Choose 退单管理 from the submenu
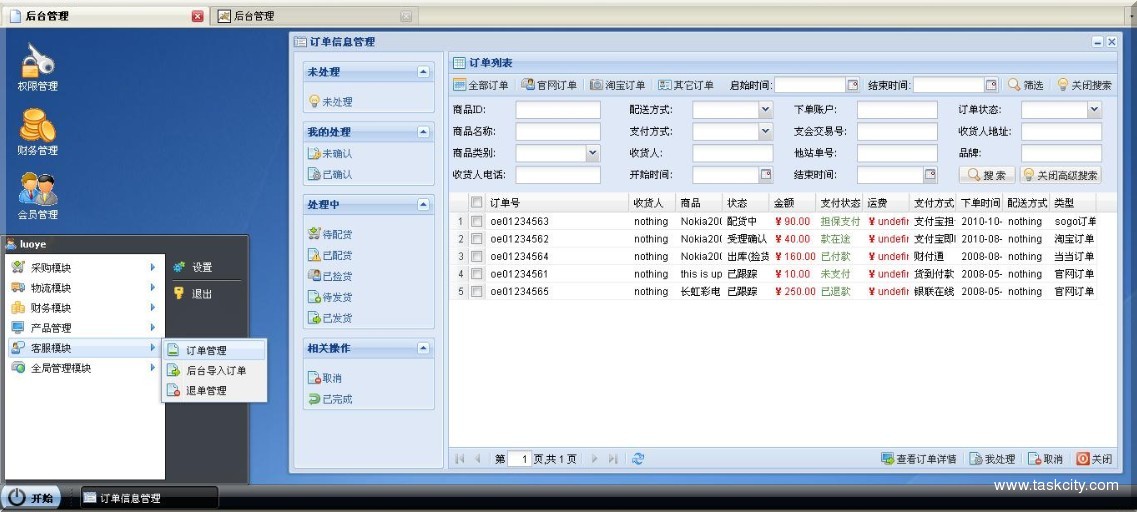The width and height of the screenshot is (1137, 512). click(214, 390)
